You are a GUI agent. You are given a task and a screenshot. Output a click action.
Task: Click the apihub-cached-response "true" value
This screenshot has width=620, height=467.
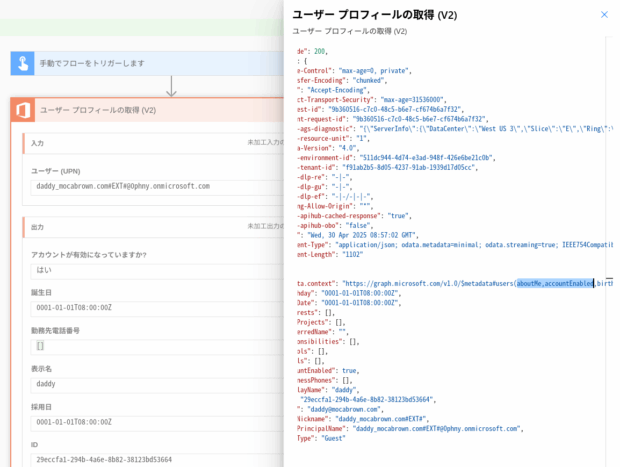pos(399,216)
